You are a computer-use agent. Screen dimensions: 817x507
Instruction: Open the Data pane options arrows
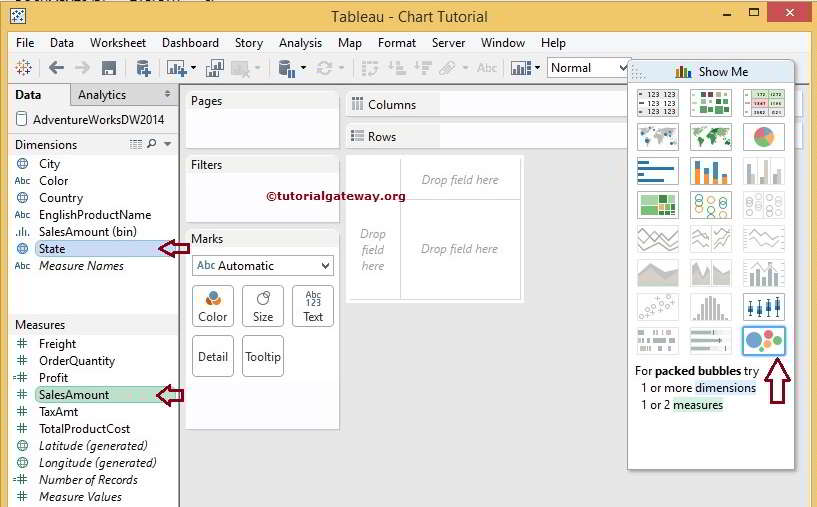pos(167,94)
